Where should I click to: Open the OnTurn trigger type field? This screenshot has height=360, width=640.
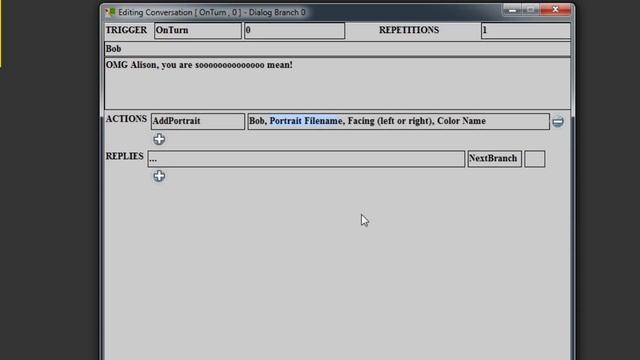198,31
